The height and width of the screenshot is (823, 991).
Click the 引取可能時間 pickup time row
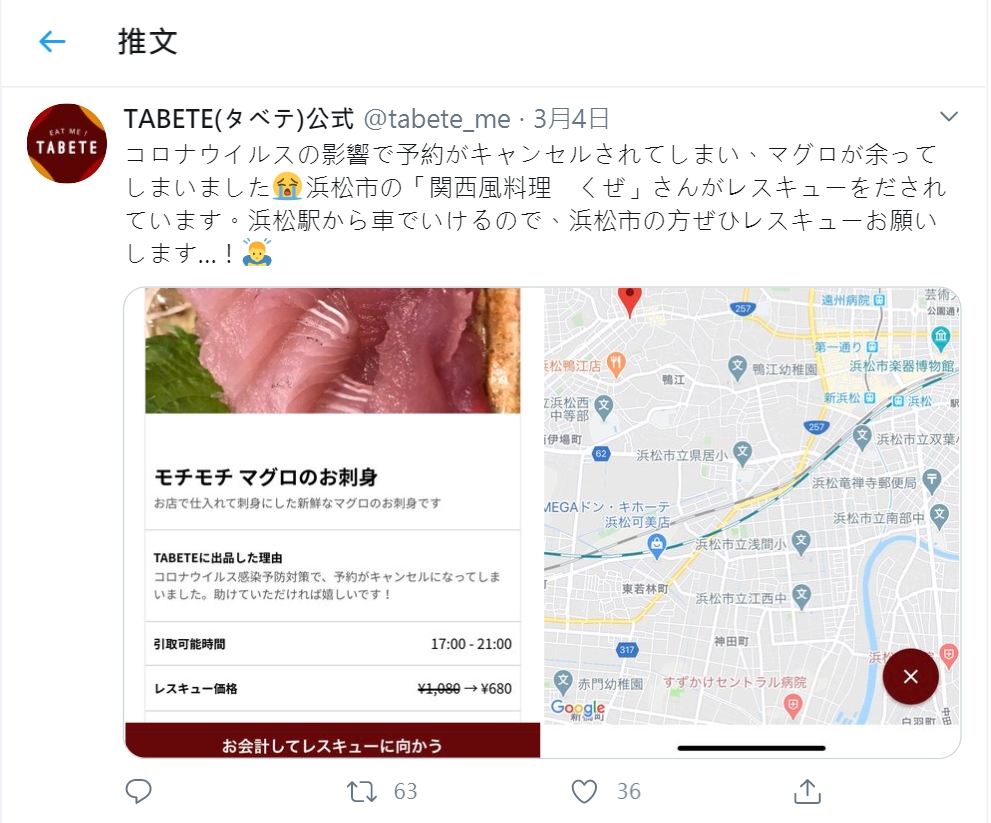[x=332, y=643]
